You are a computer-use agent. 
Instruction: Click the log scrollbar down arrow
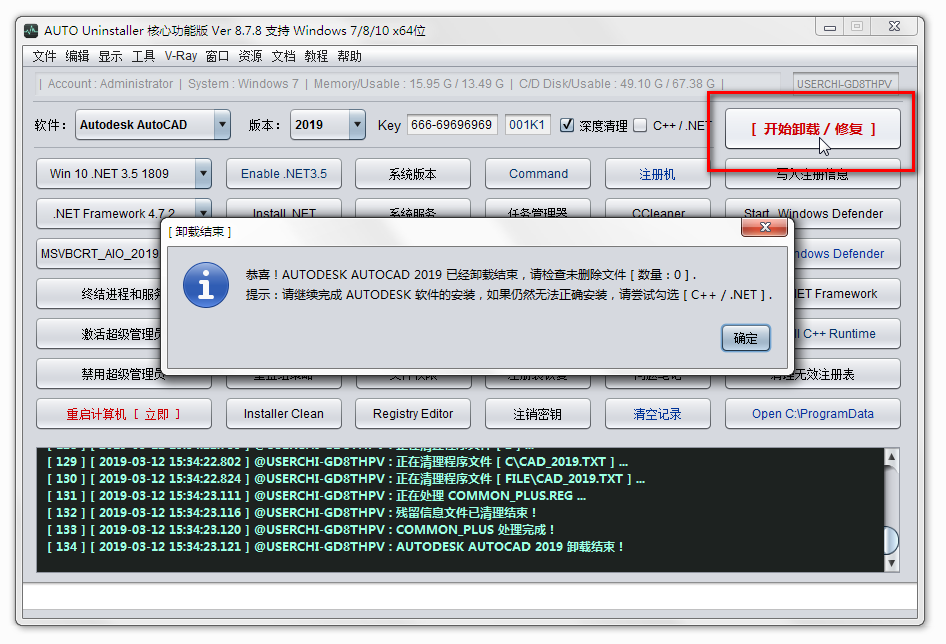[x=891, y=563]
